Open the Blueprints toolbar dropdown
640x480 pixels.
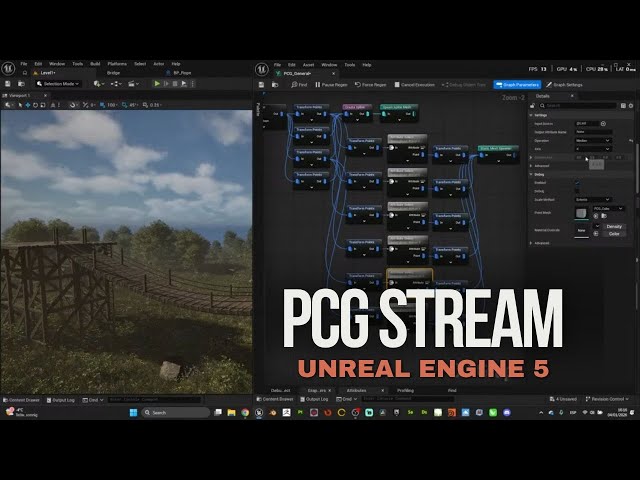(116, 84)
